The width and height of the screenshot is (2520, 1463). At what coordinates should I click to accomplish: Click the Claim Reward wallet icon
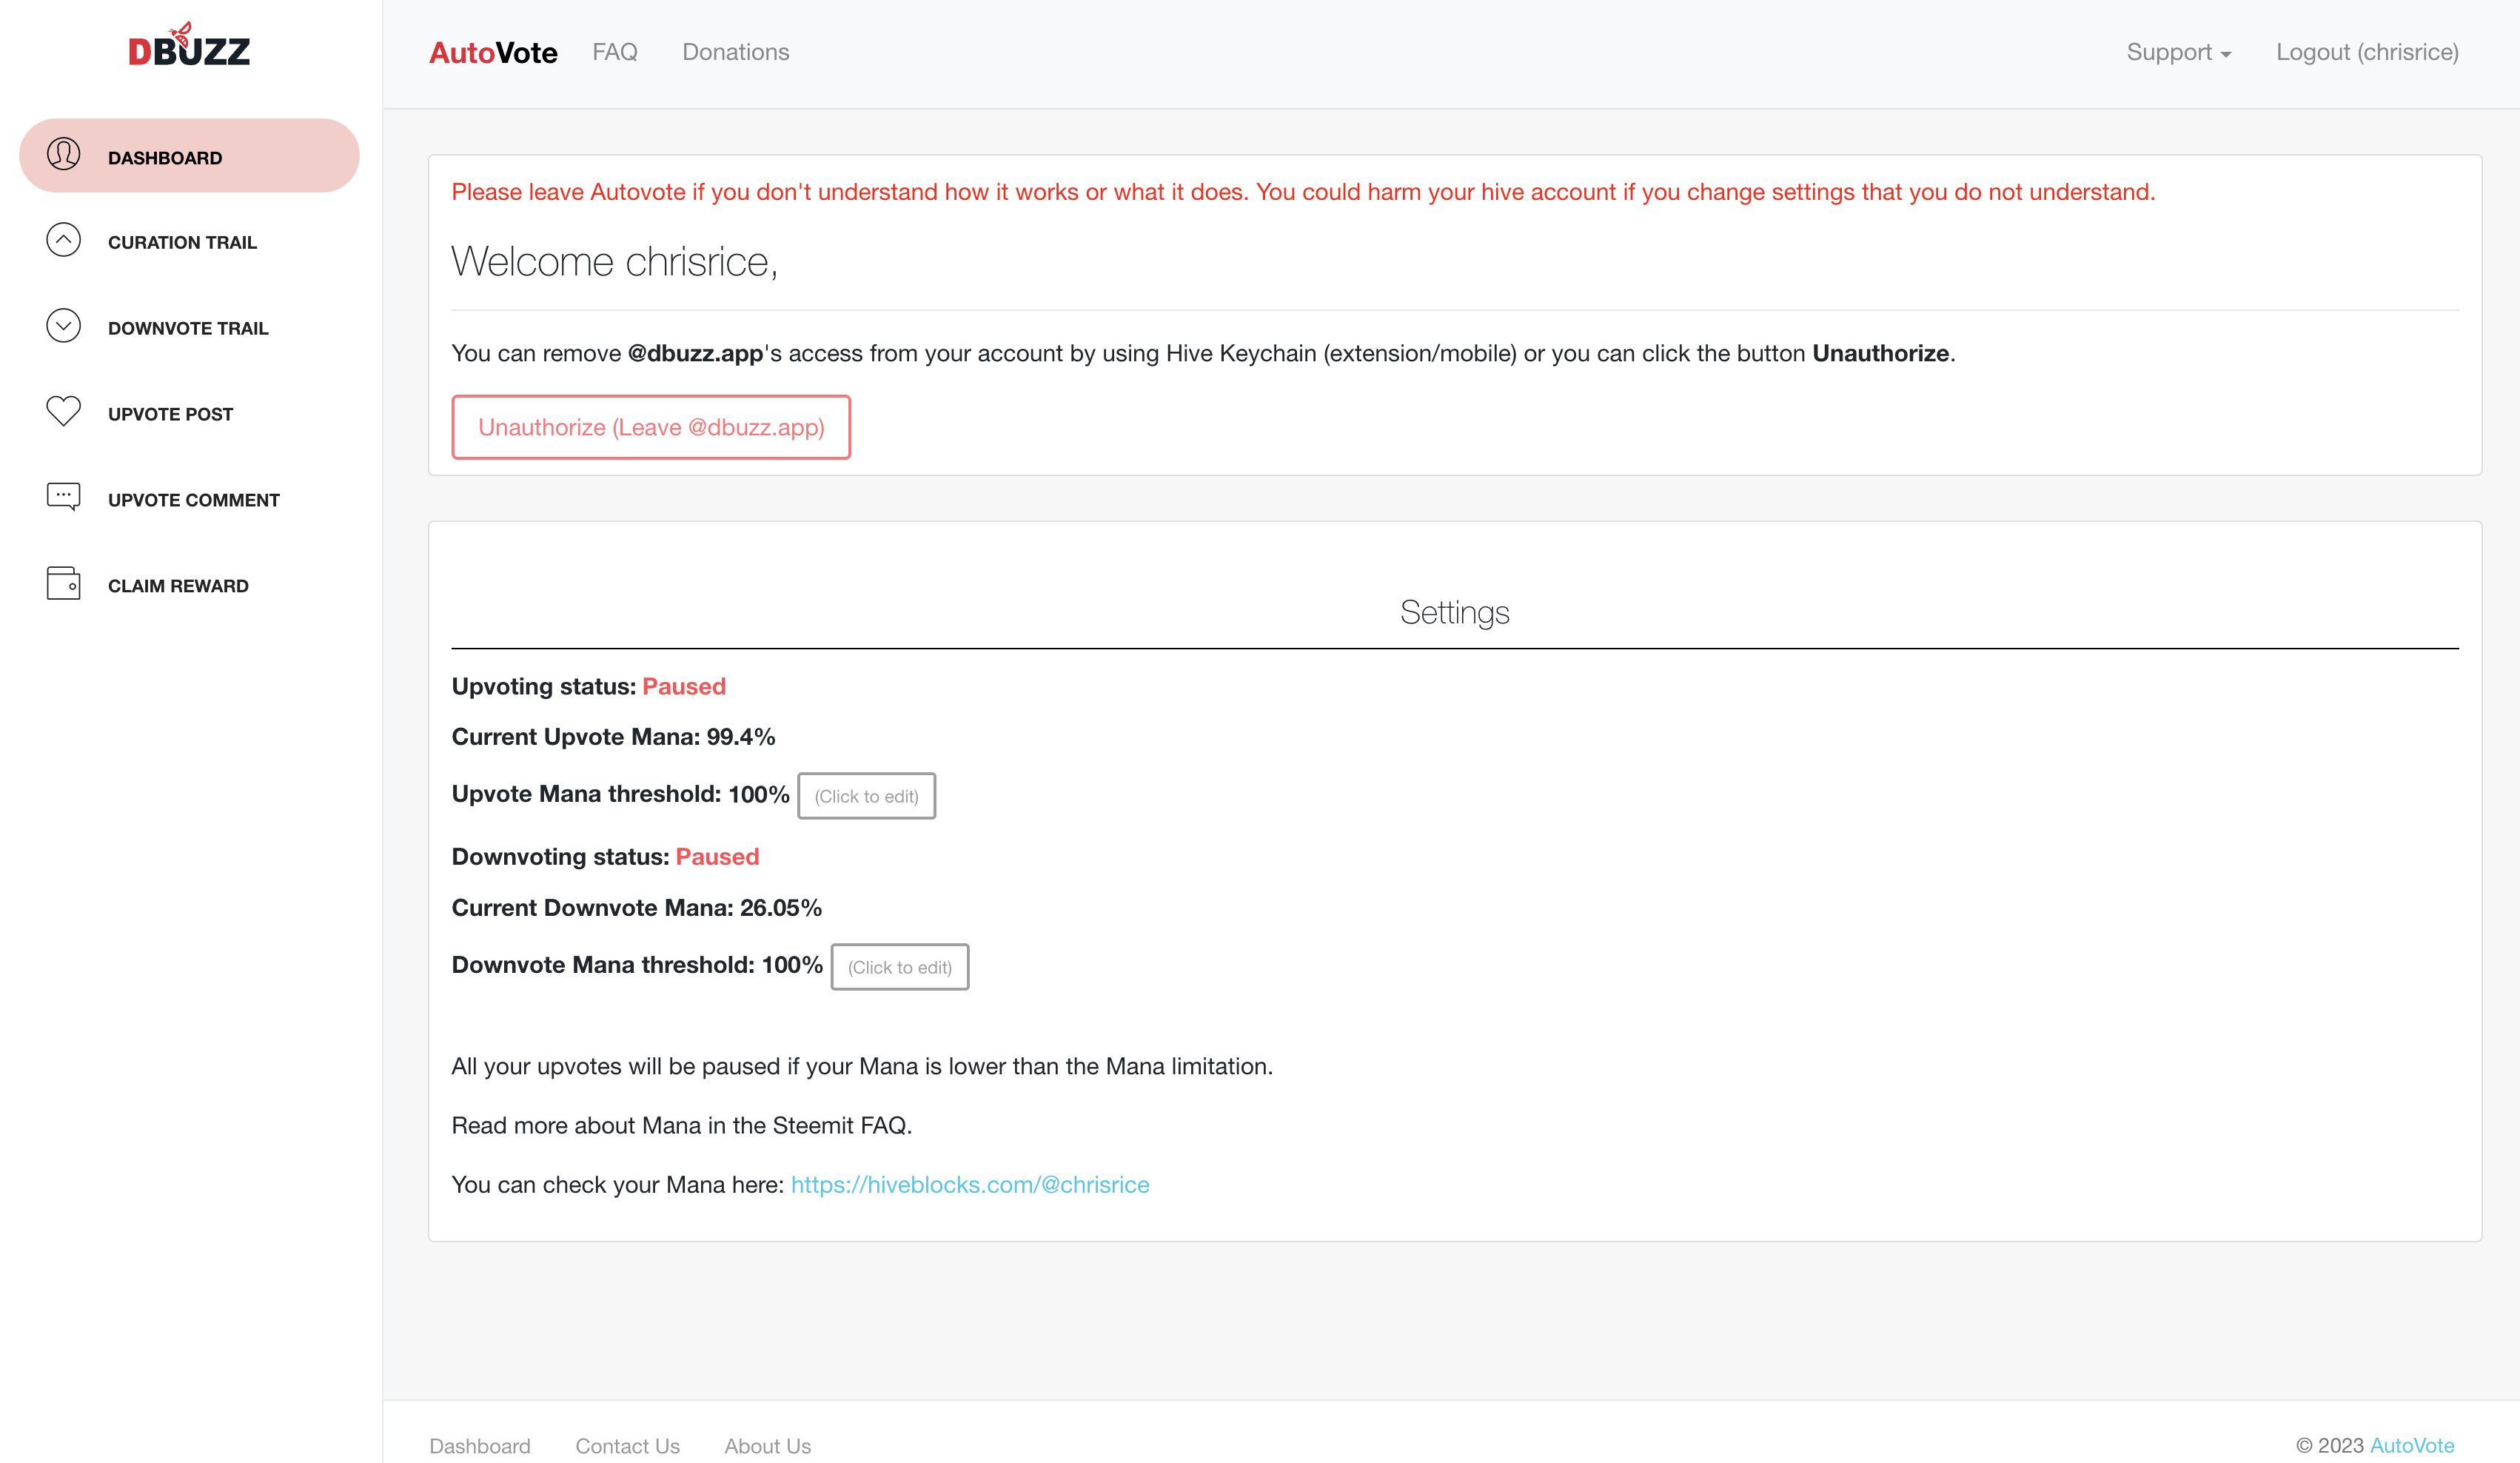(x=63, y=583)
